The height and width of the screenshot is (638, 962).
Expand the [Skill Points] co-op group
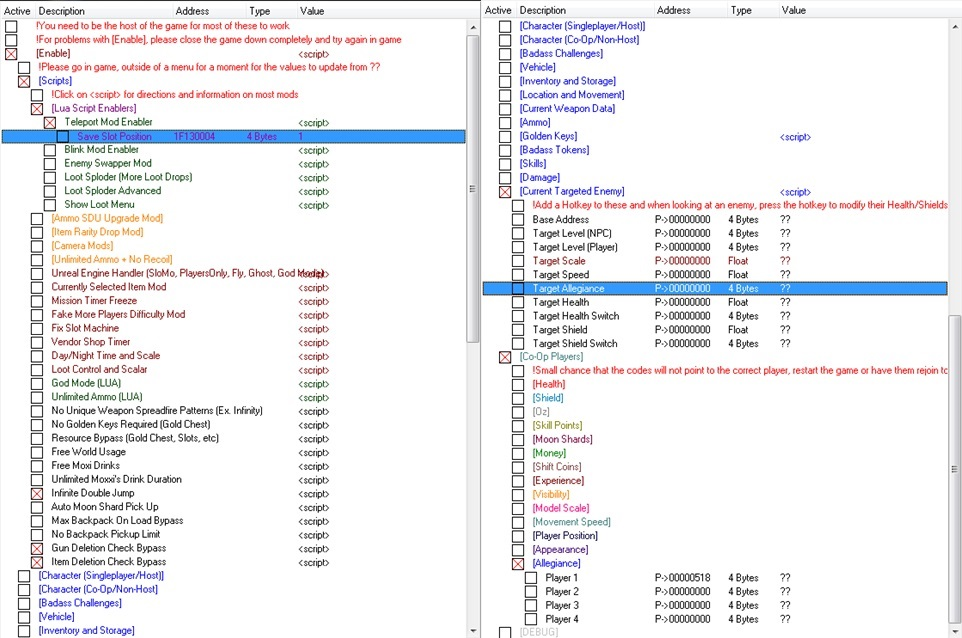[518, 426]
